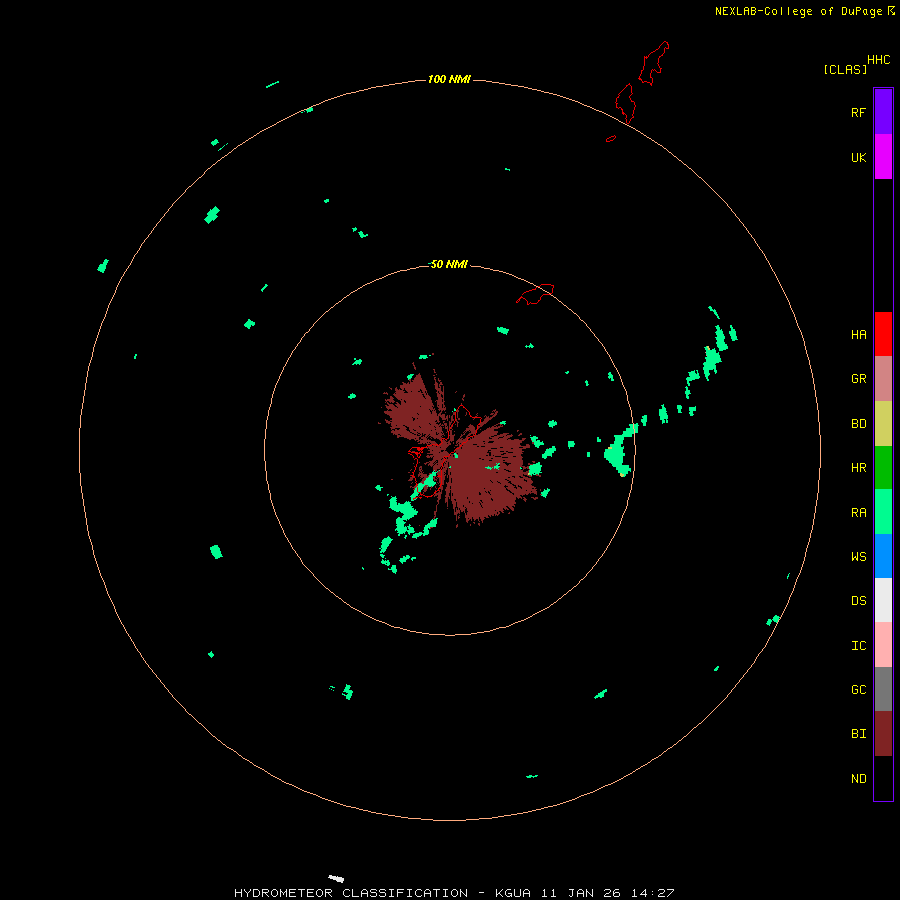Click the 100 NMI range ring label
The height and width of the screenshot is (900, 900).
[449, 79]
